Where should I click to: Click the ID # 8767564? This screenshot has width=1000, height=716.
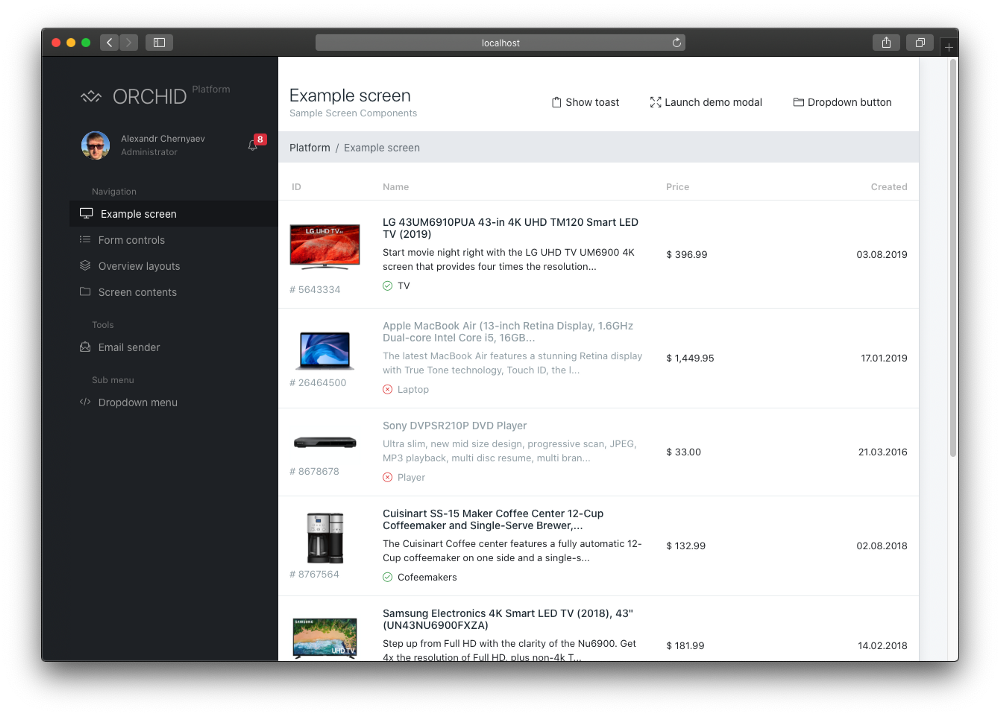[x=314, y=574]
